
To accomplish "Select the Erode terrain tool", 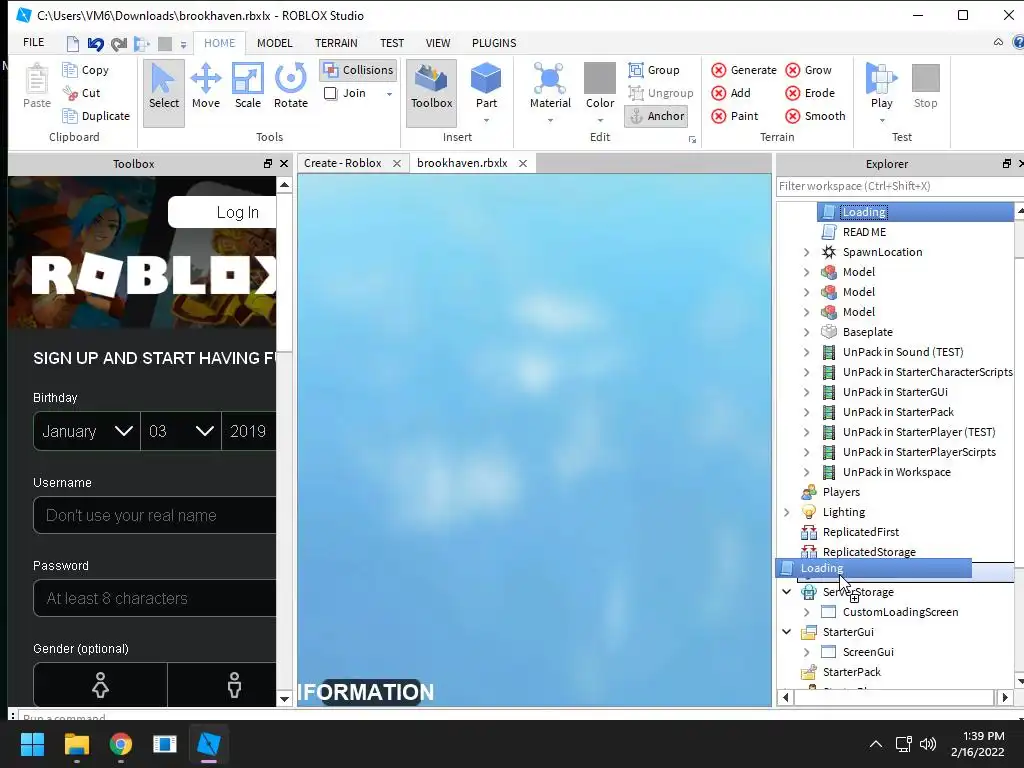I will (810, 93).
